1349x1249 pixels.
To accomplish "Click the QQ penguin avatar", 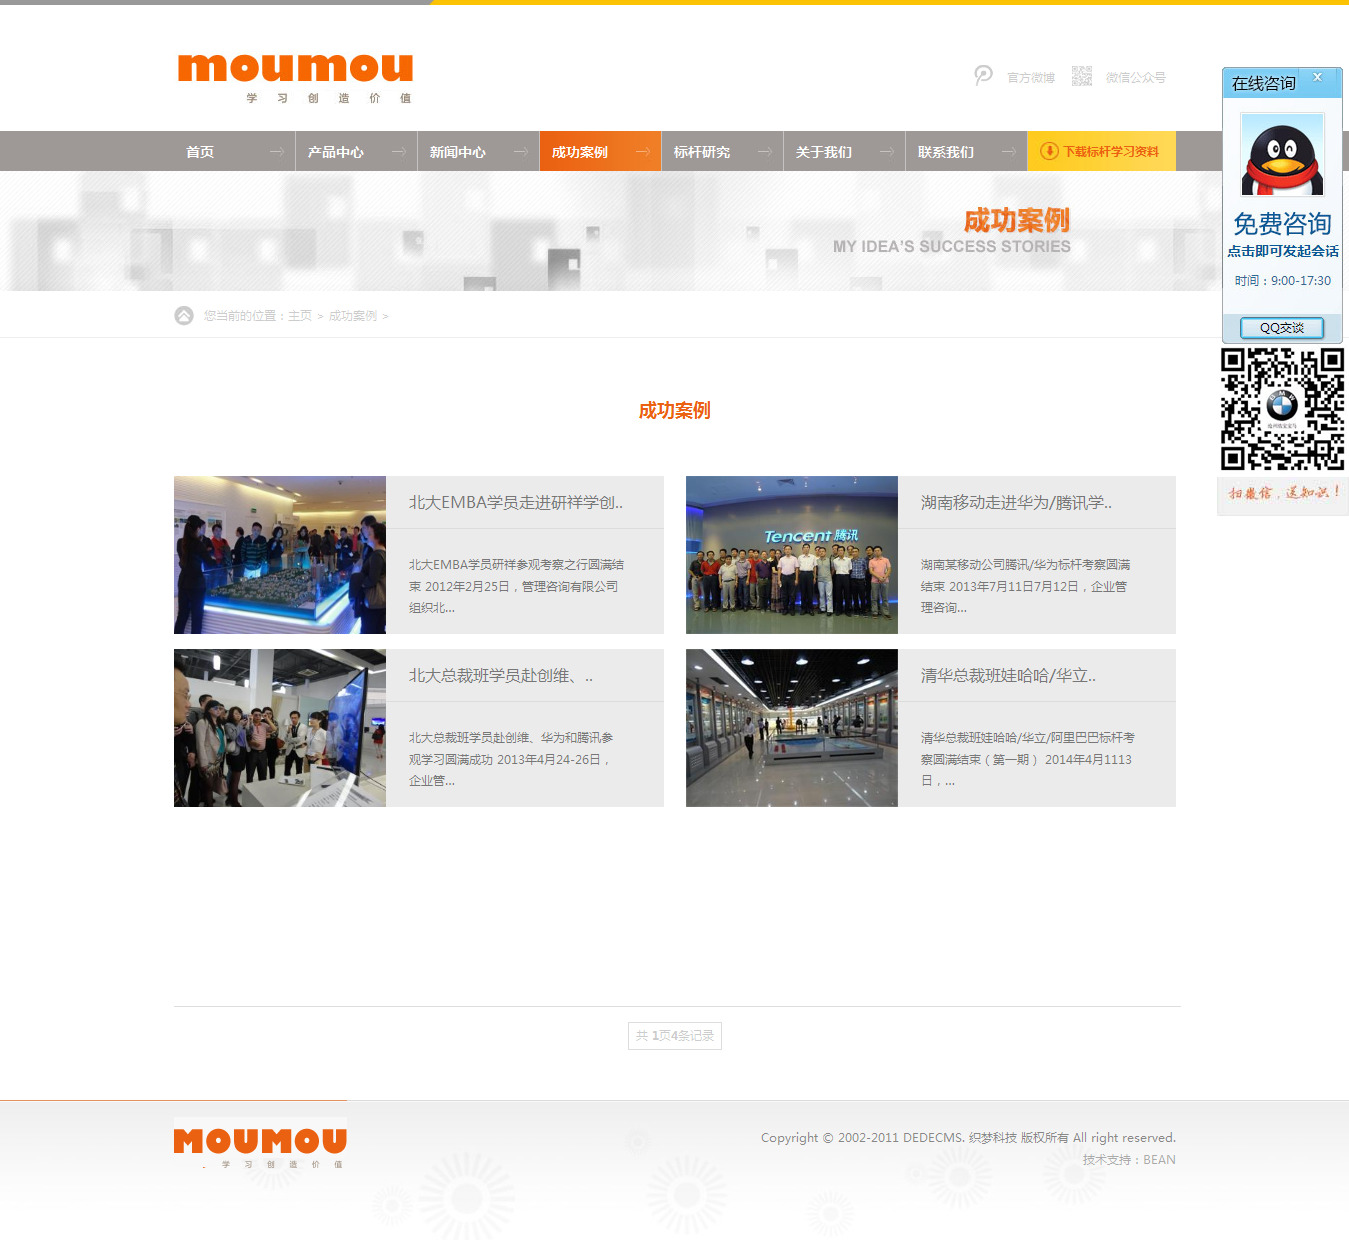I will pos(1282,156).
